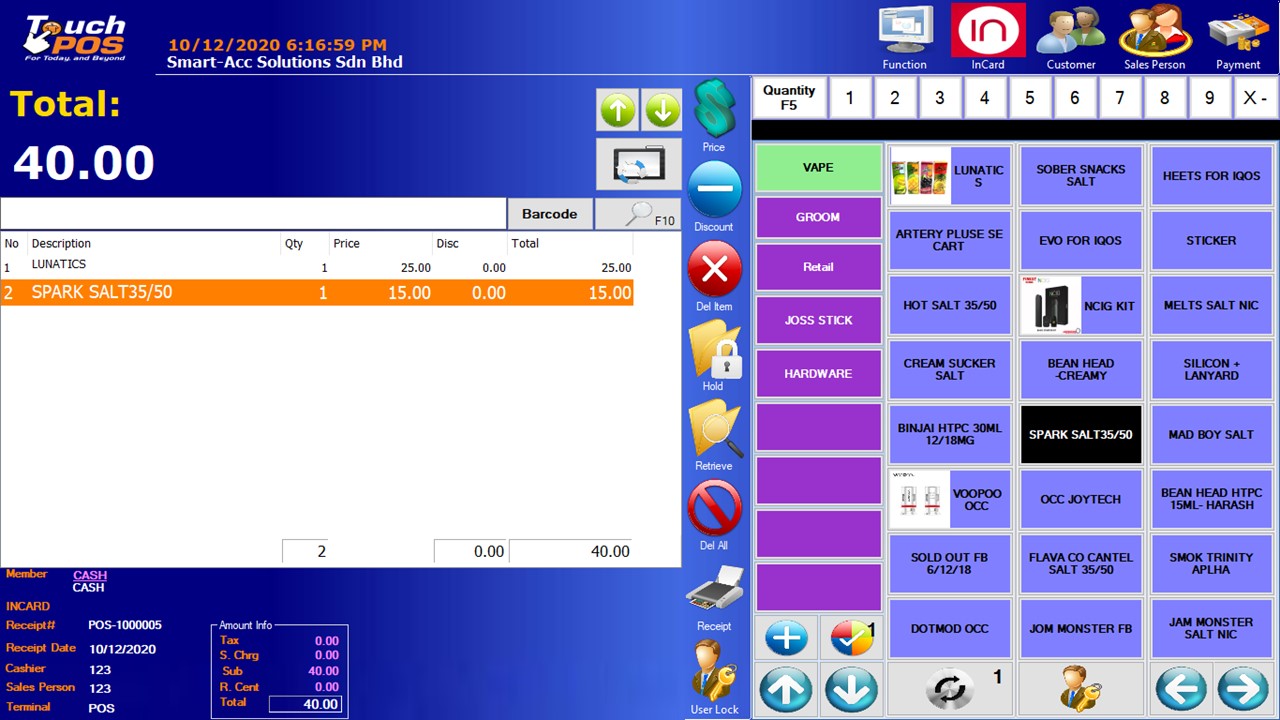The width and height of the screenshot is (1280, 720).
Task: Select the HARDWARE category
Action: coord(818,373)
